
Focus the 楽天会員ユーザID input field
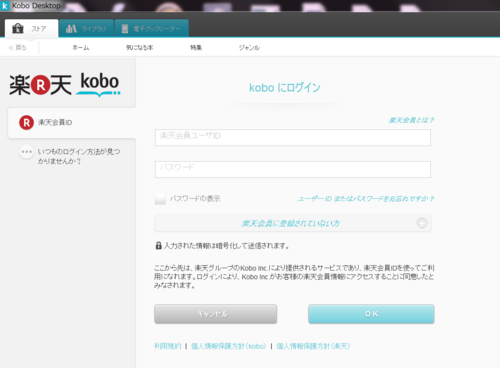pos(293,138)
